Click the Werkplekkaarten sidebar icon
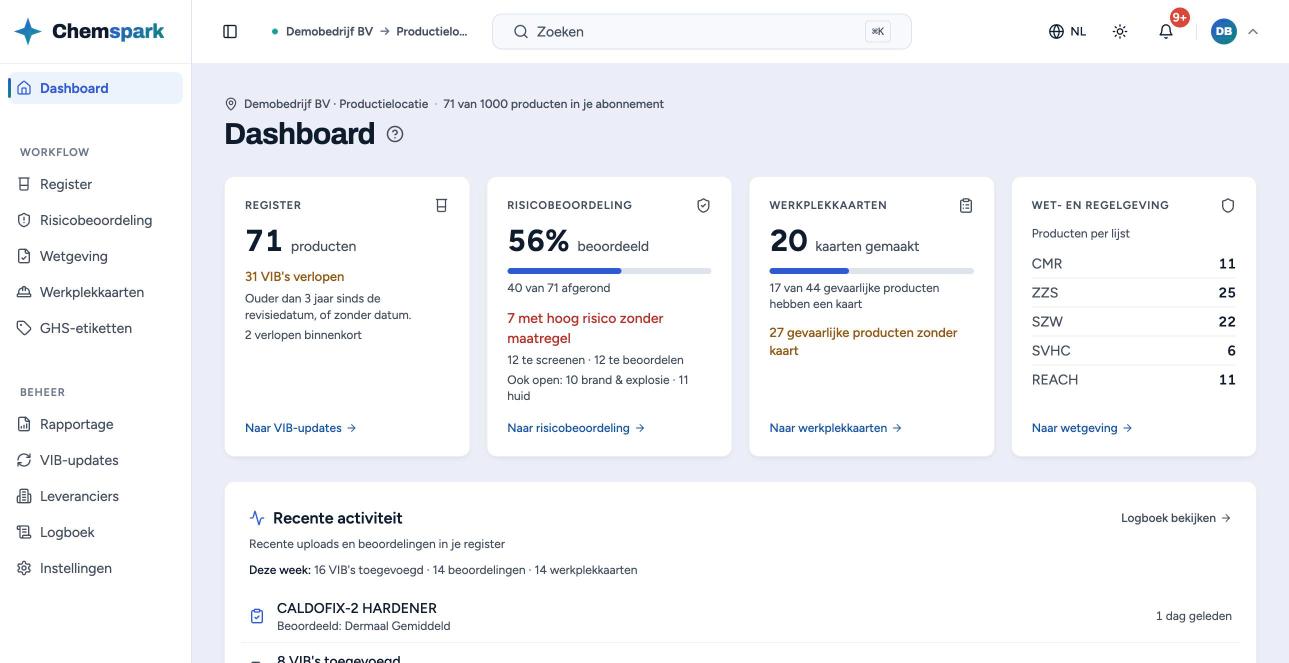This screenshot has height=663, width=1289. (x=24, y=292)
